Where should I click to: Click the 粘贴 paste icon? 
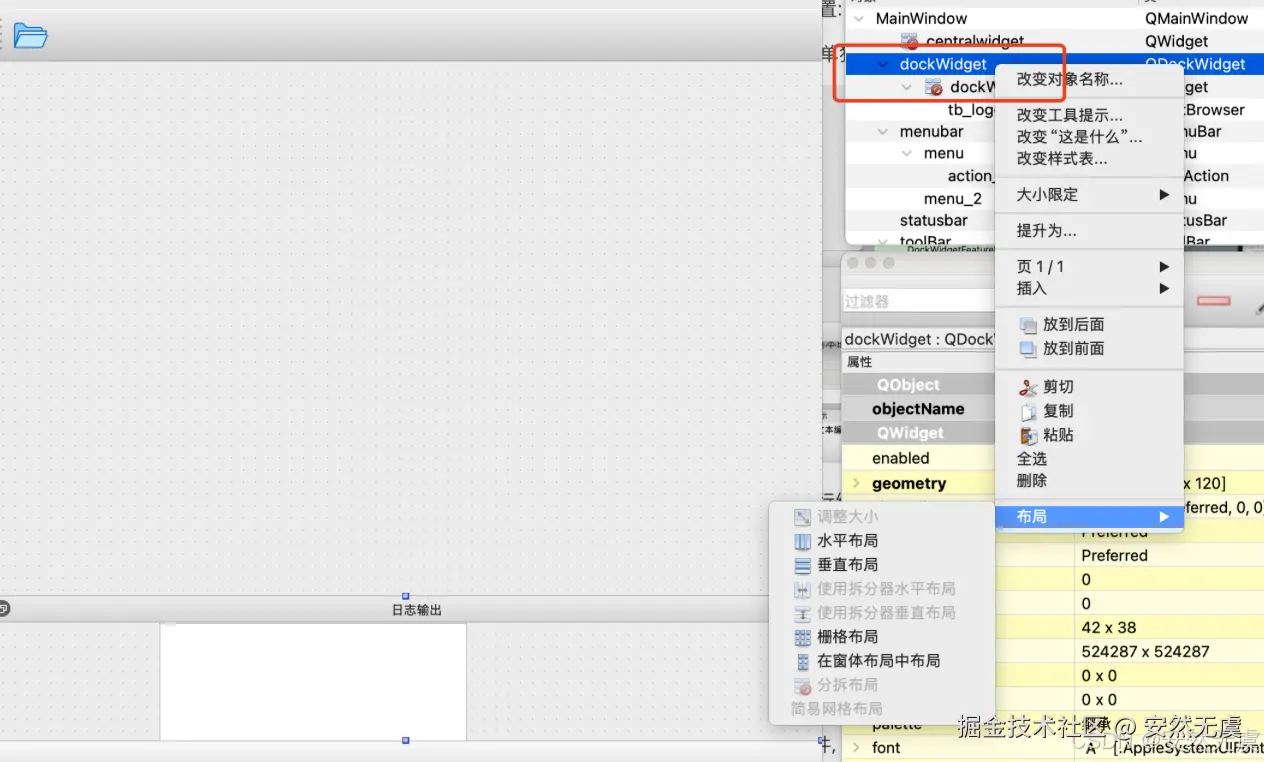point(1029,434)
